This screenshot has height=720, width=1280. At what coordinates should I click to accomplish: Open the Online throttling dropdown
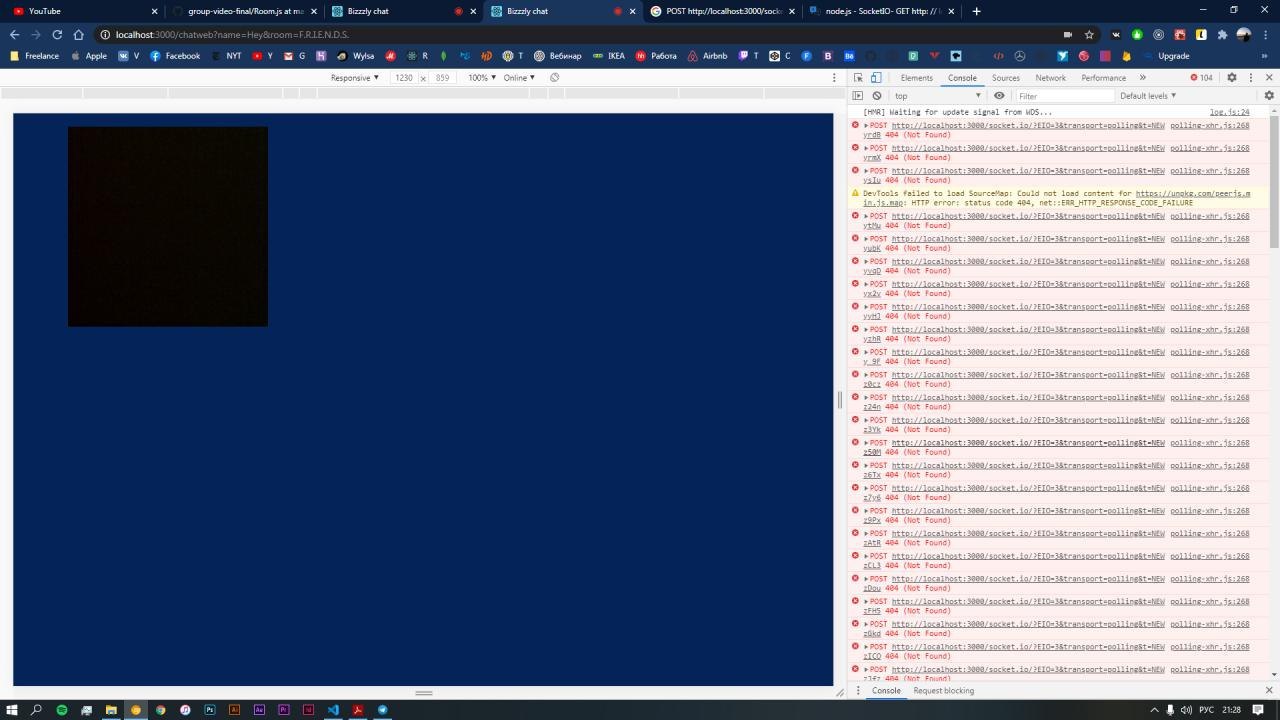click(x=519, y=77)
